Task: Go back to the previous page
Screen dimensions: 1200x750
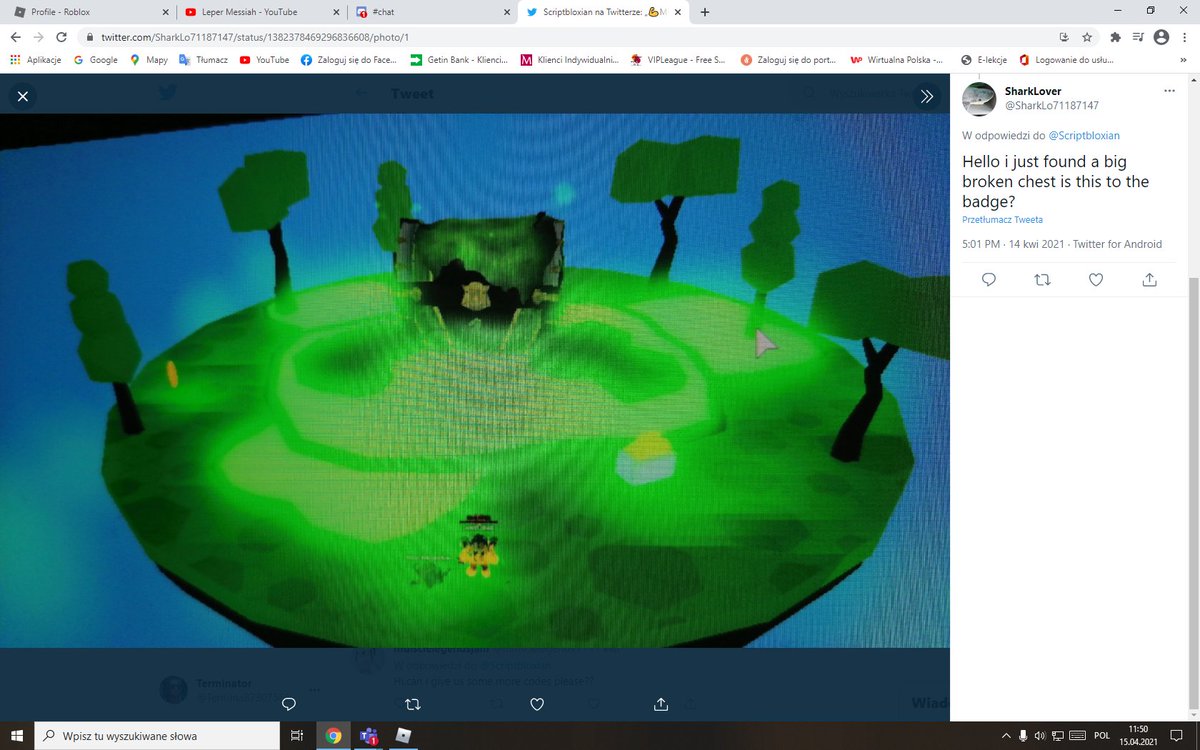Action: pyautogui.click(x=15, y=37)
